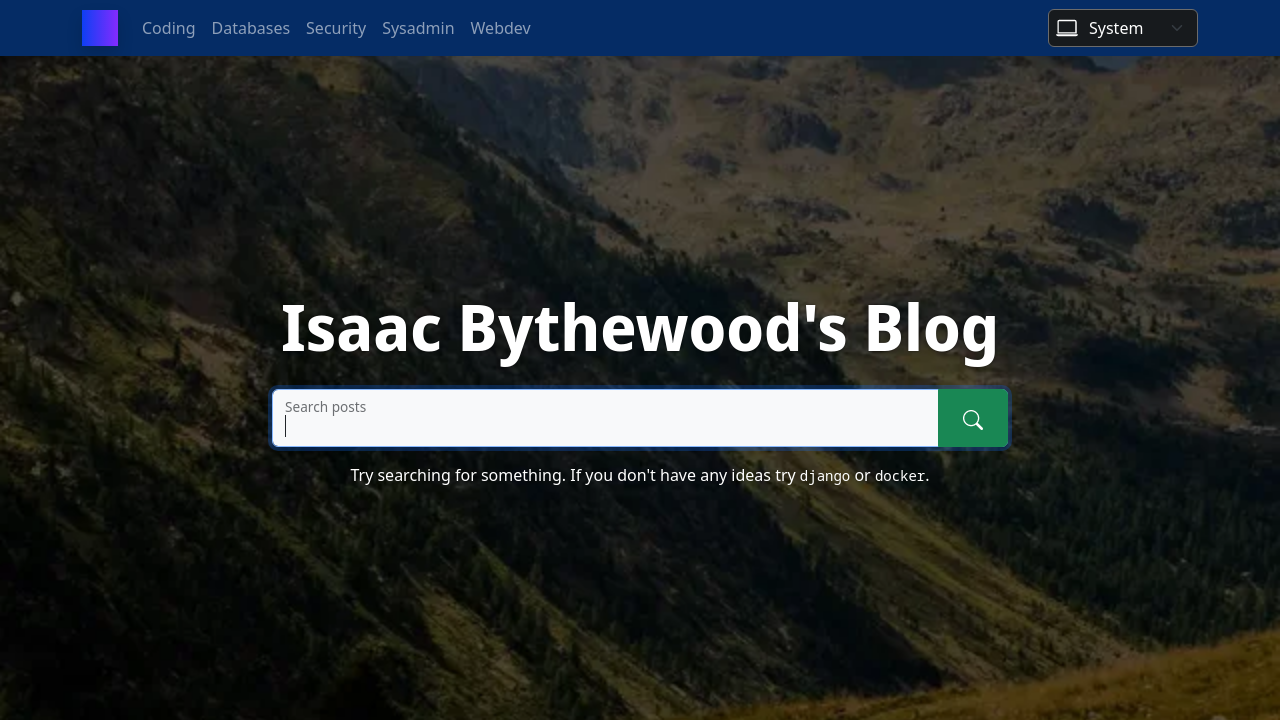Image resolution: width=1280 pixels, height=720 pixels.
Task: Click the theme picker showing System
Action: [1122, 28]
